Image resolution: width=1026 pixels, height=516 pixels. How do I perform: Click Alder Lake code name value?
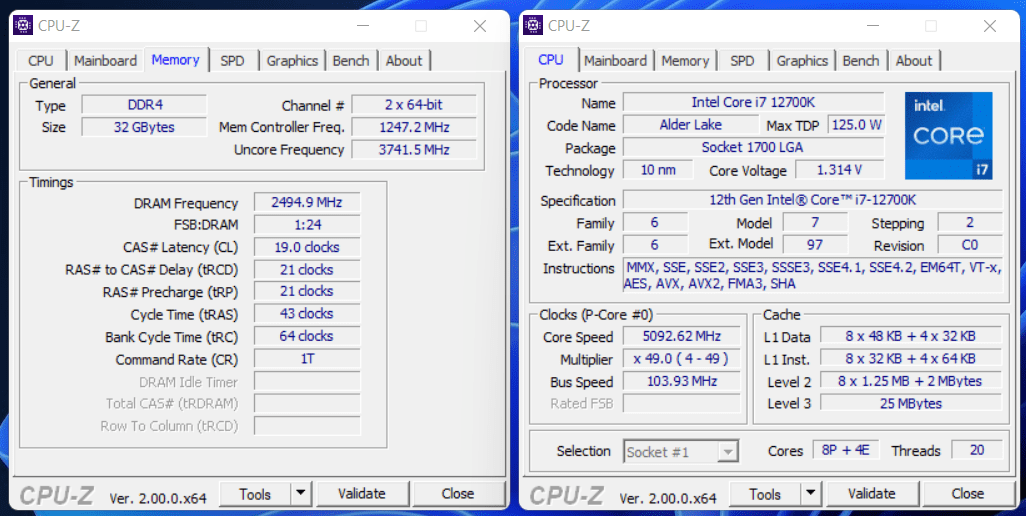(690, 124)
